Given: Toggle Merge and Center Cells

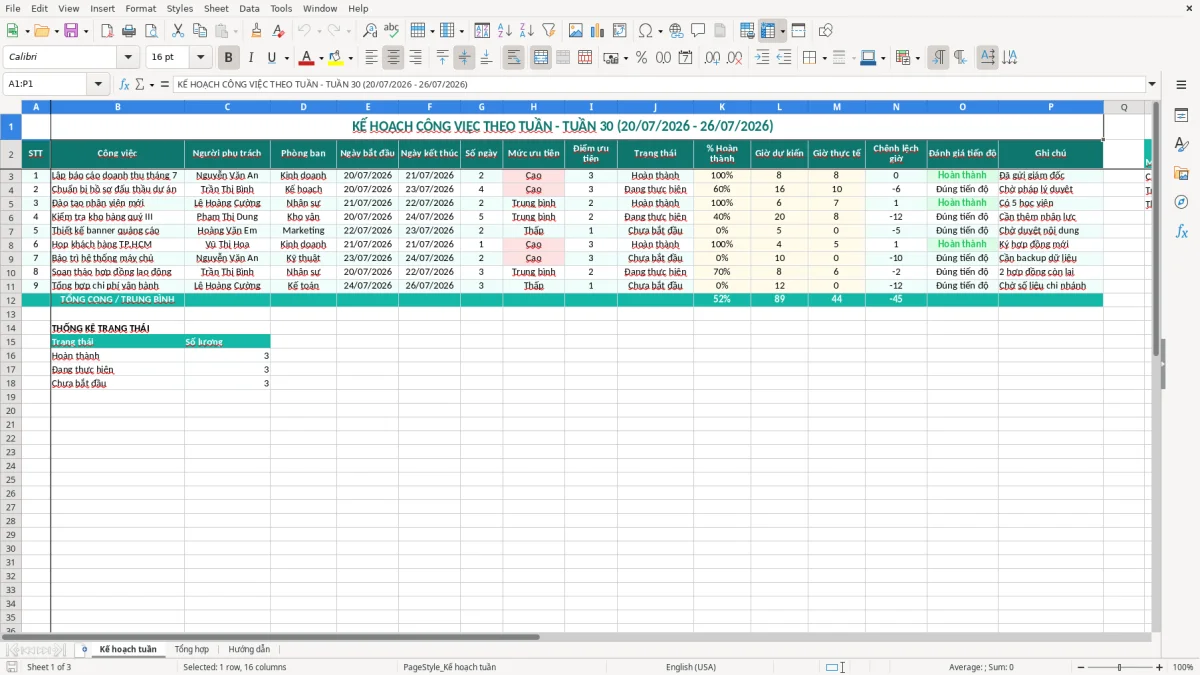Looking at the screenshot, I should 541,58.
